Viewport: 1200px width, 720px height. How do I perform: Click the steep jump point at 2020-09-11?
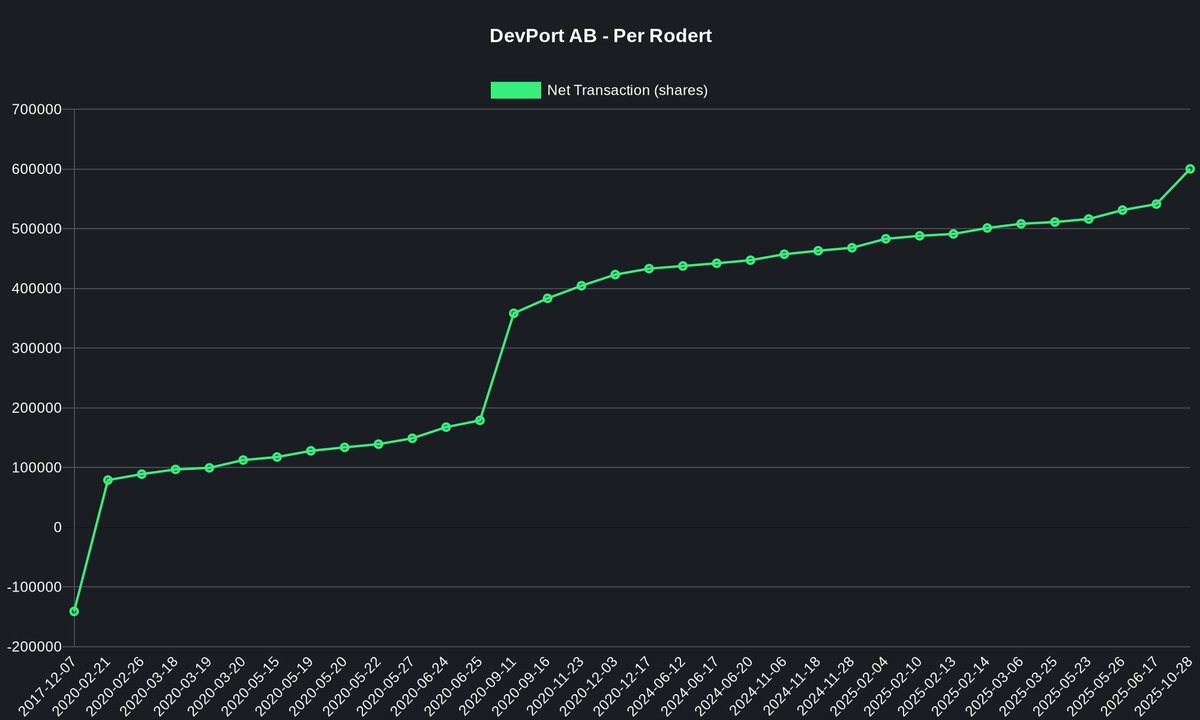coord(514,313)
